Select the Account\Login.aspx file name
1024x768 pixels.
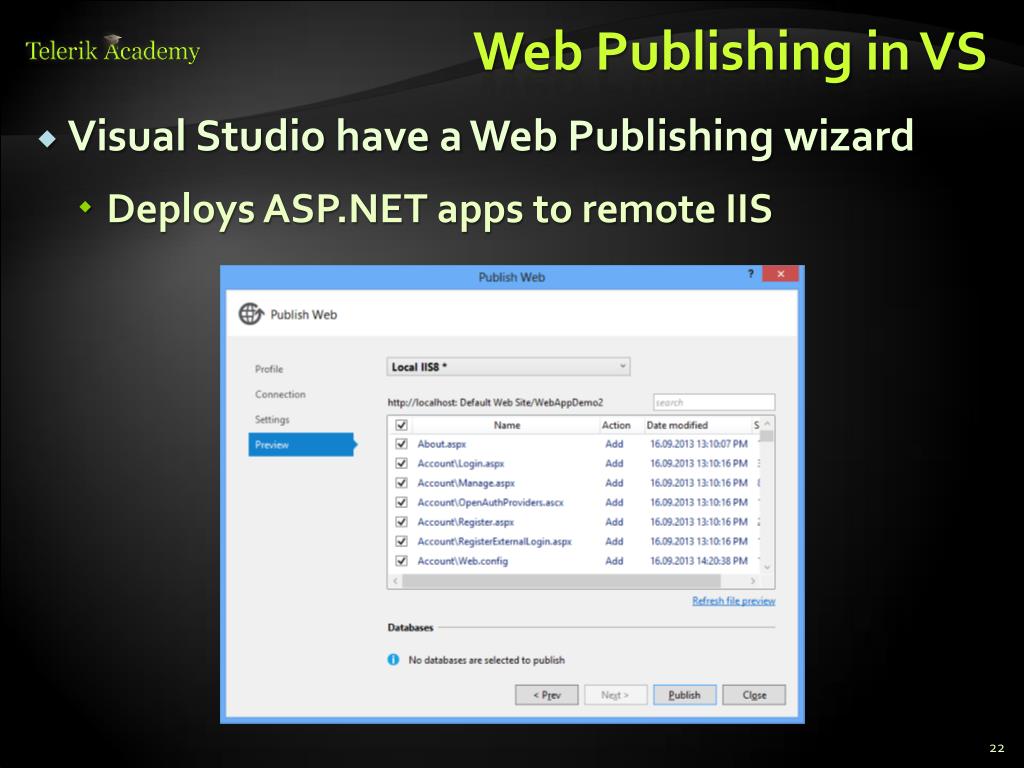pos(460,464)
